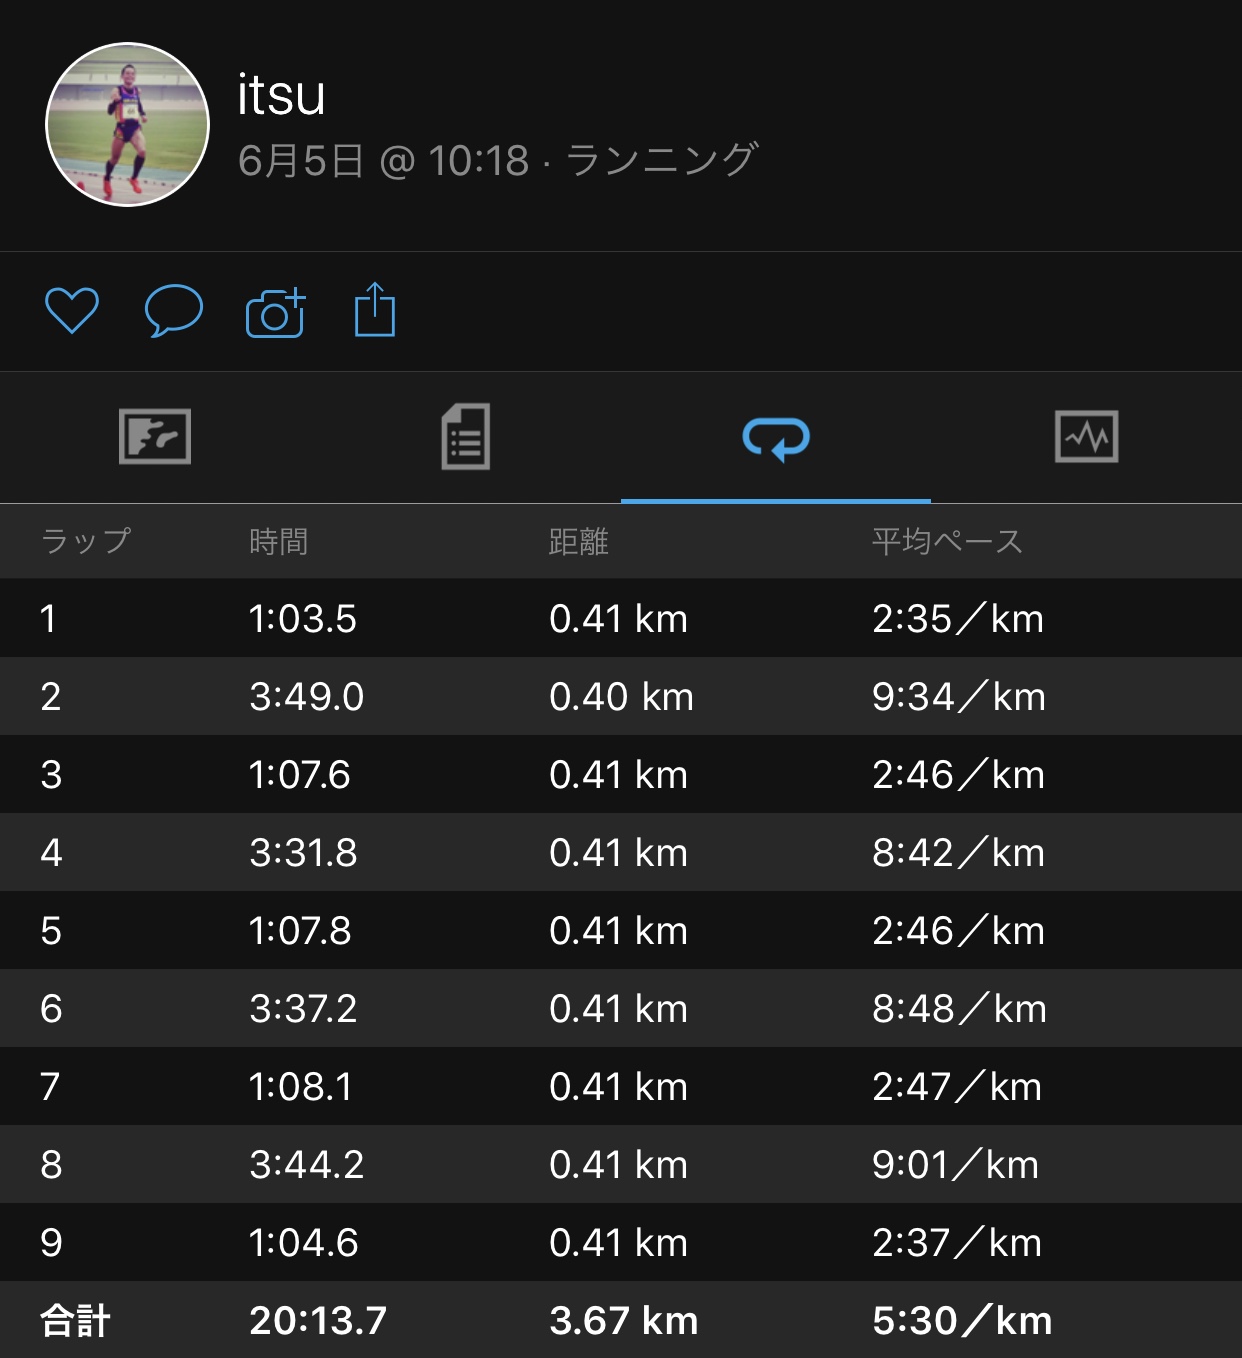Open the itsu username profile link

[x=282, y=96]
